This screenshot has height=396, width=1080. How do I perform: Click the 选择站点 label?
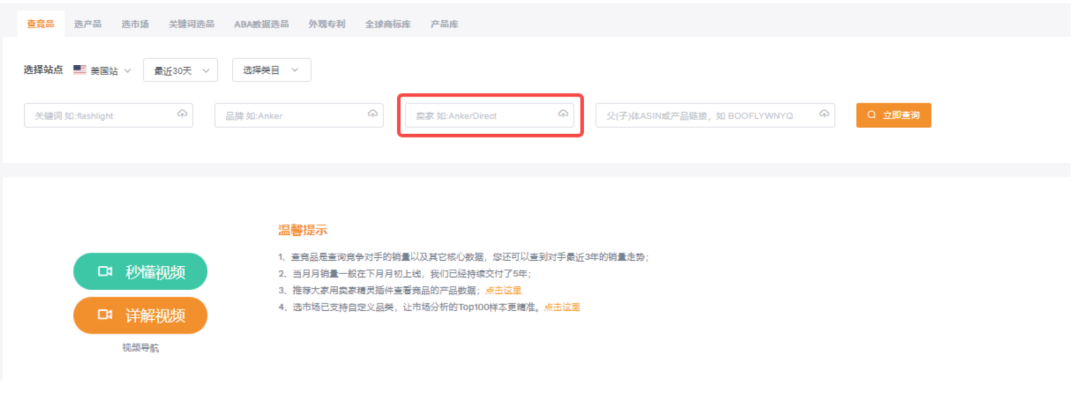43,70
